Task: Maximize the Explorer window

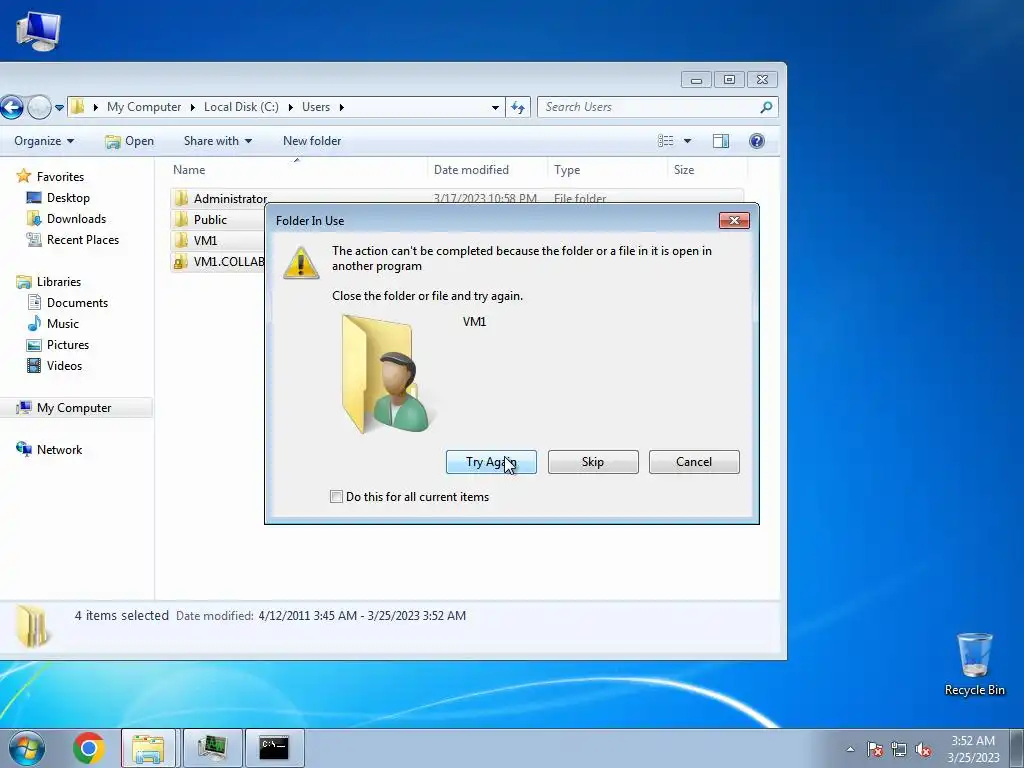Action: pos(729,80)
